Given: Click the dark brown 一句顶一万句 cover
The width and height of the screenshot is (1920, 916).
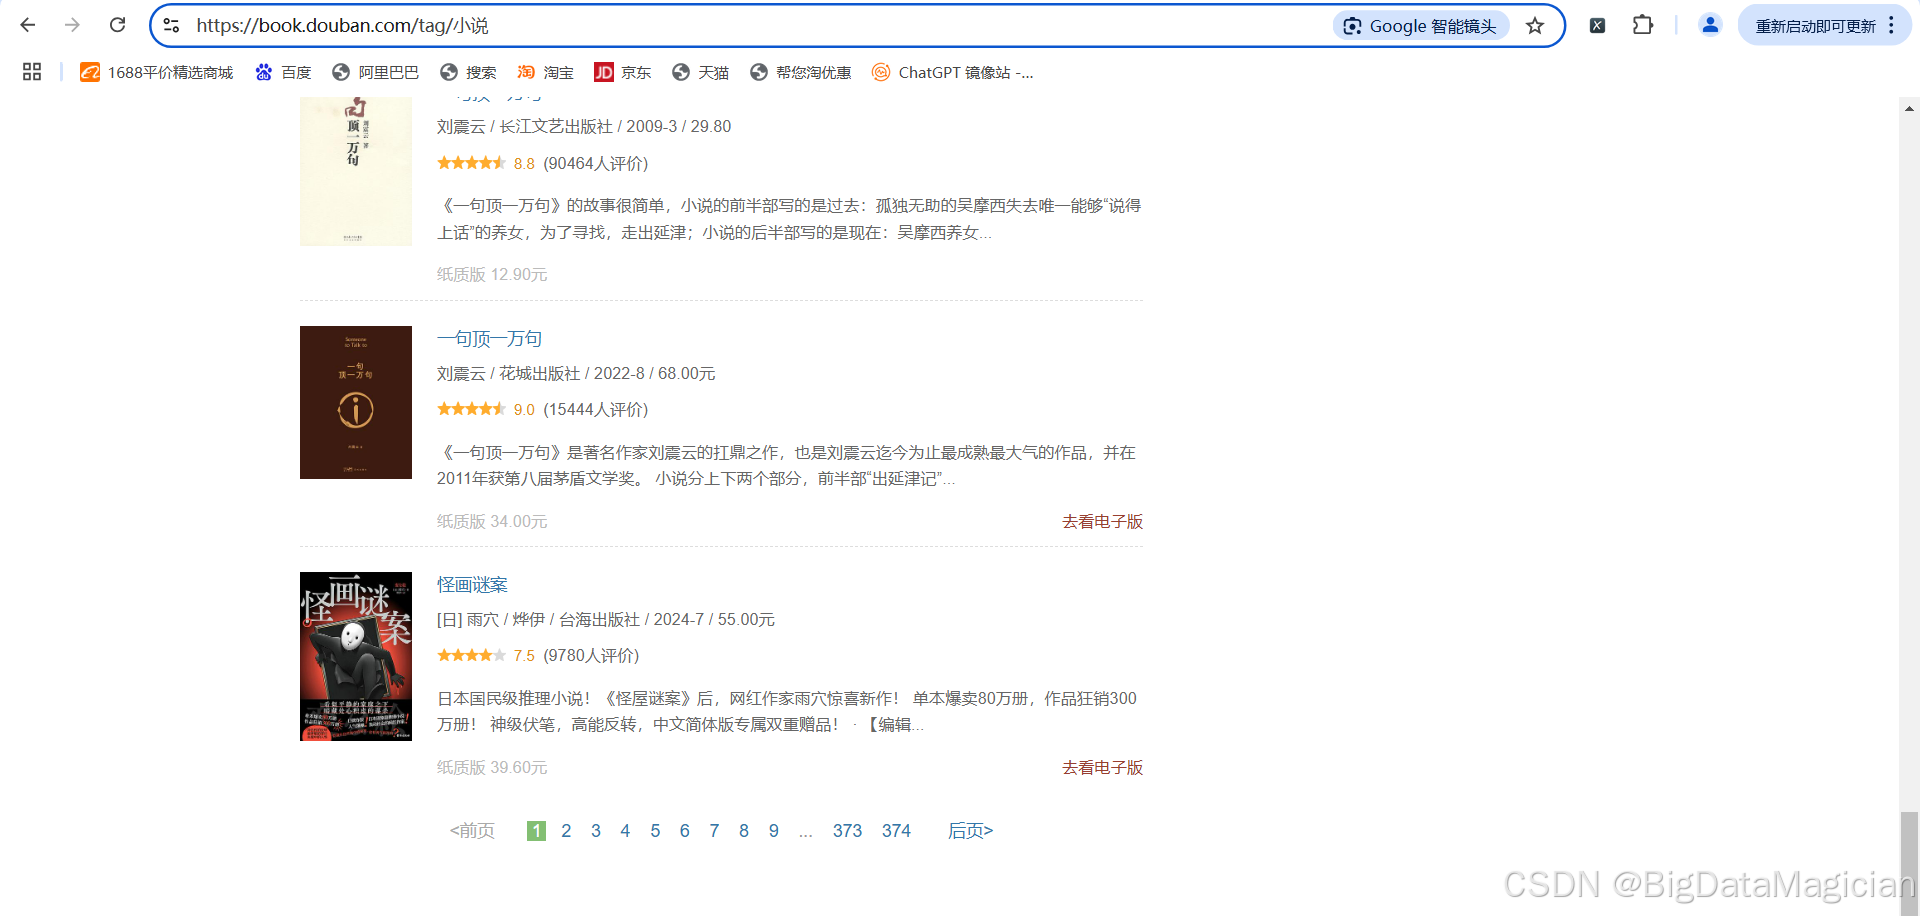Looking at the screenshot, I should tap(356, 402).
